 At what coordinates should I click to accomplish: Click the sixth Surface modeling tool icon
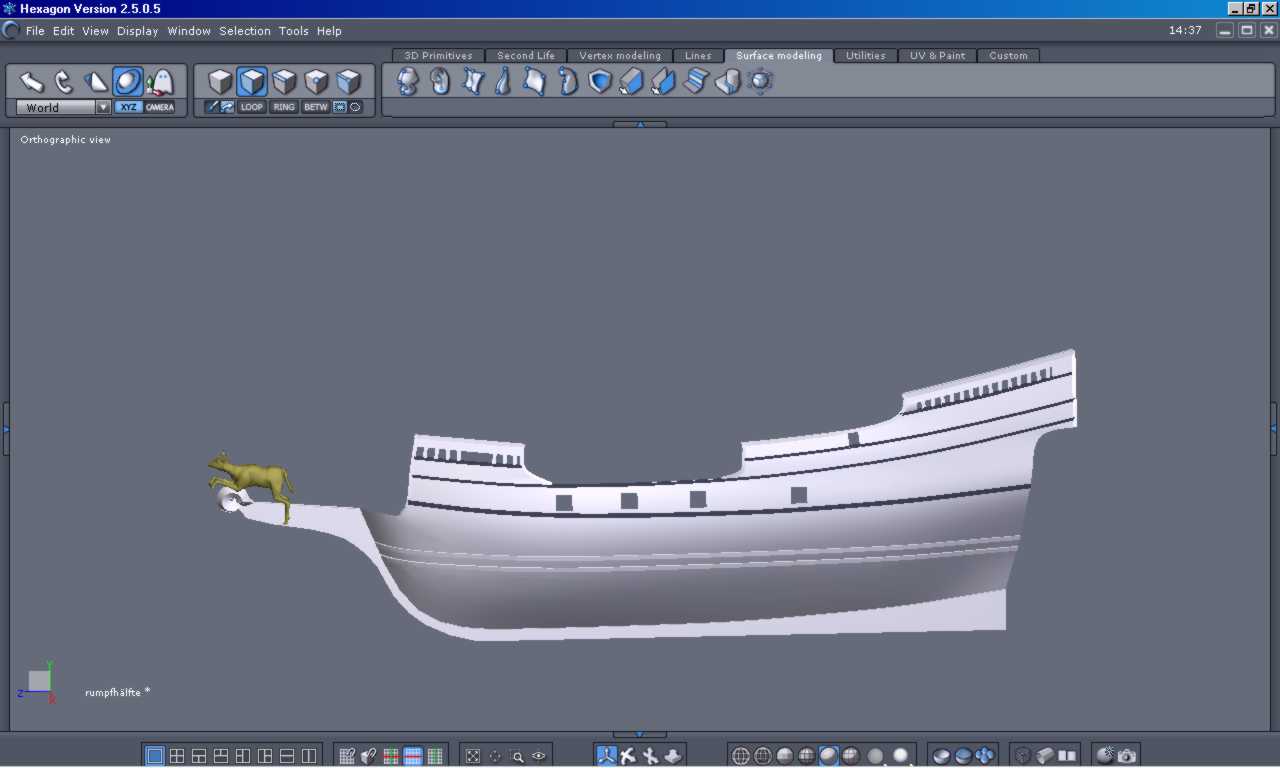[x=568, y=81]
